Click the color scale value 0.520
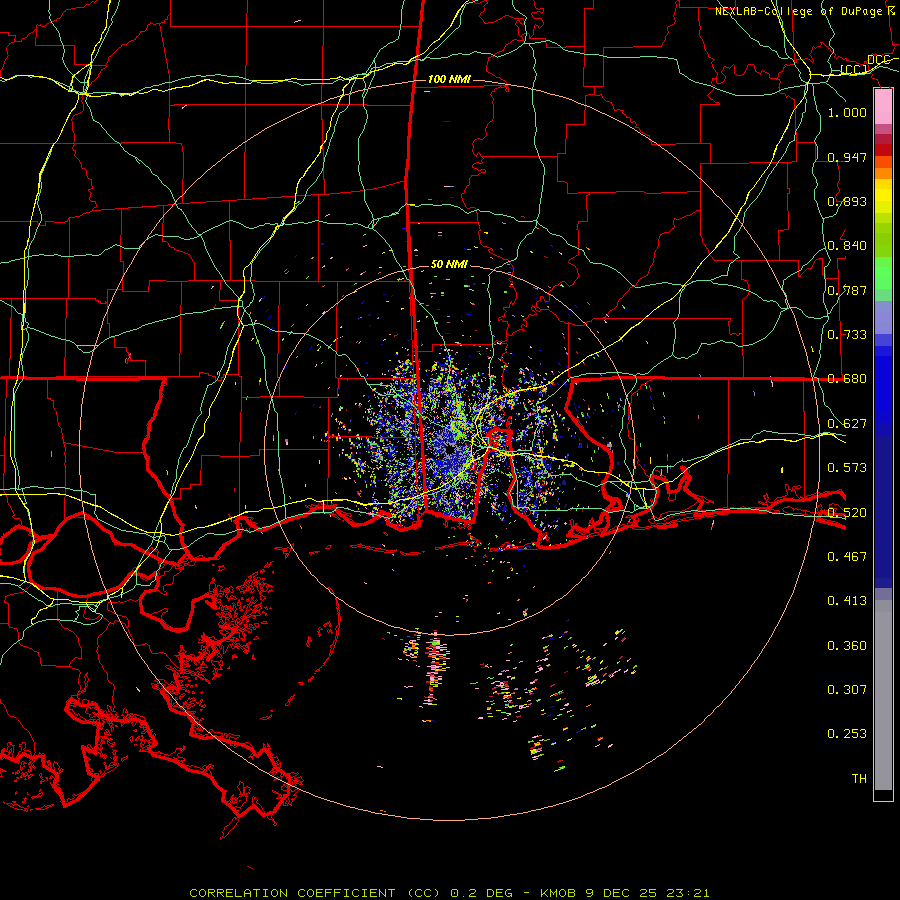The height and width of the screenshot is (900, 900). [x=847, y=512]
